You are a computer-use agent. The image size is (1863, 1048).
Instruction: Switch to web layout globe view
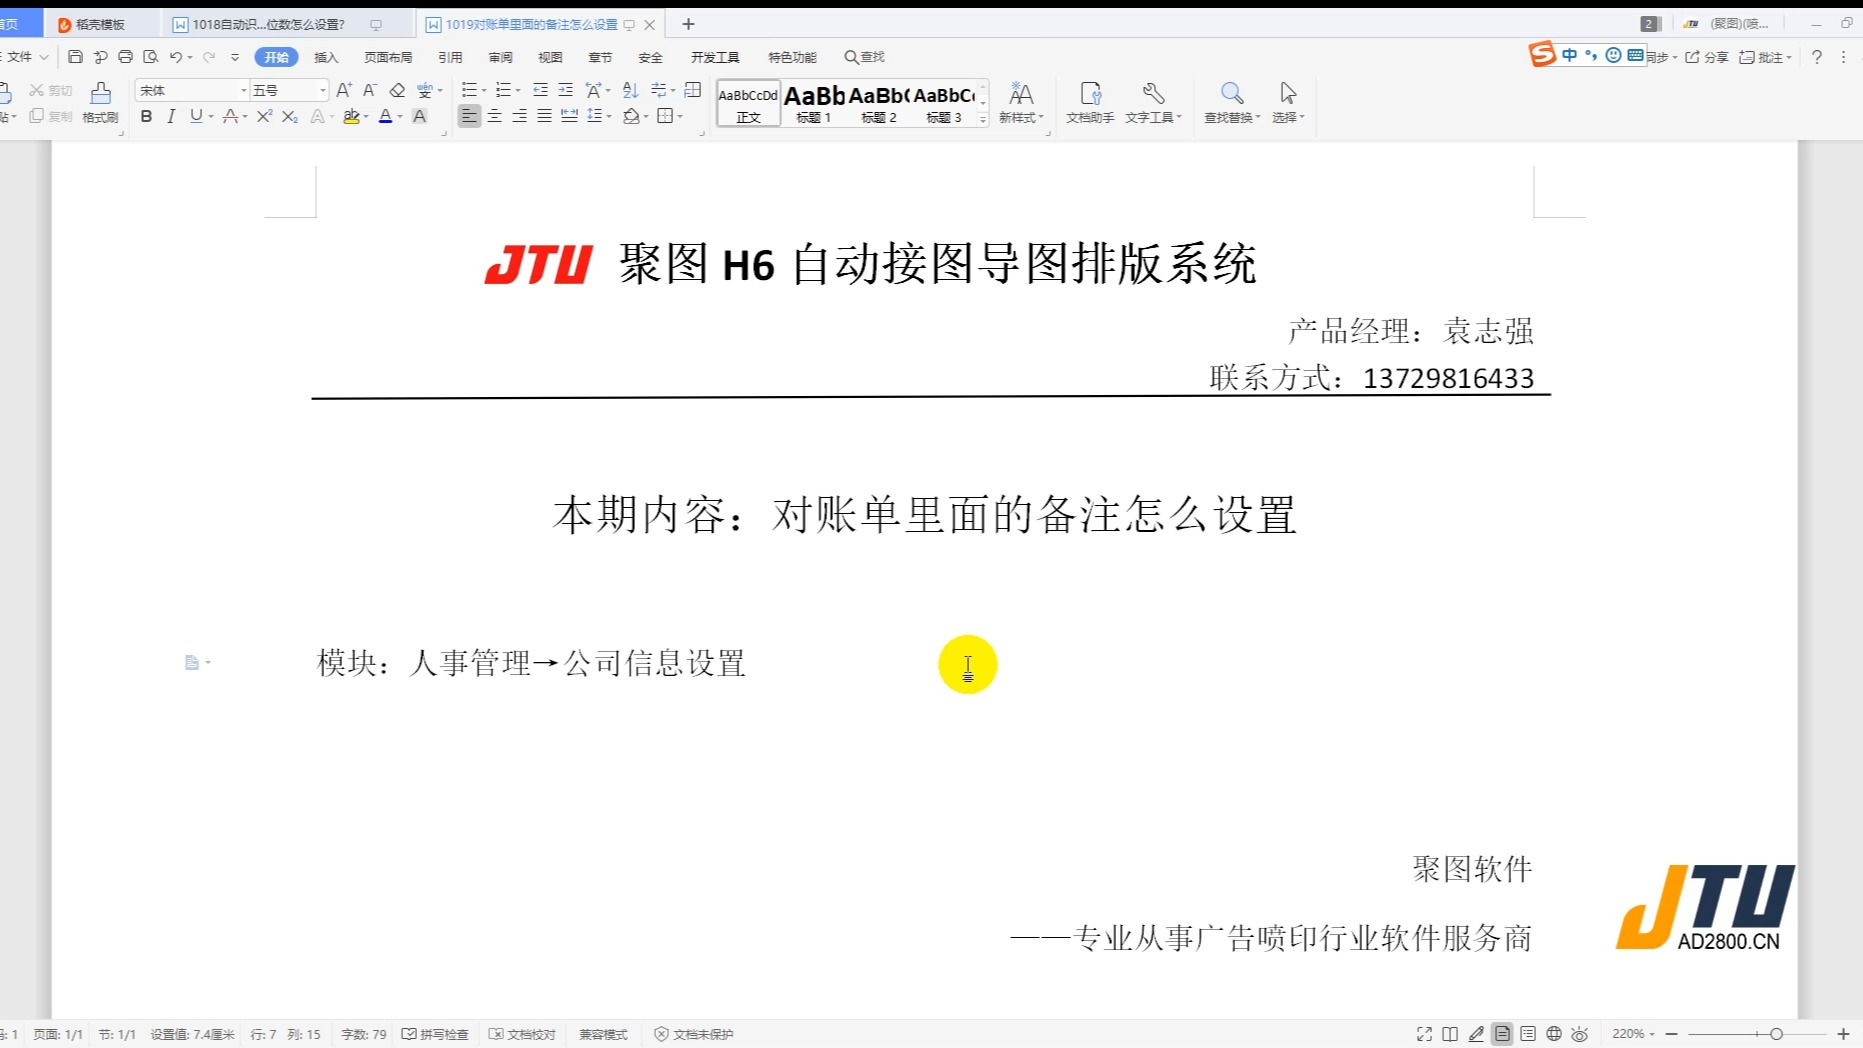point(1554,1034)
